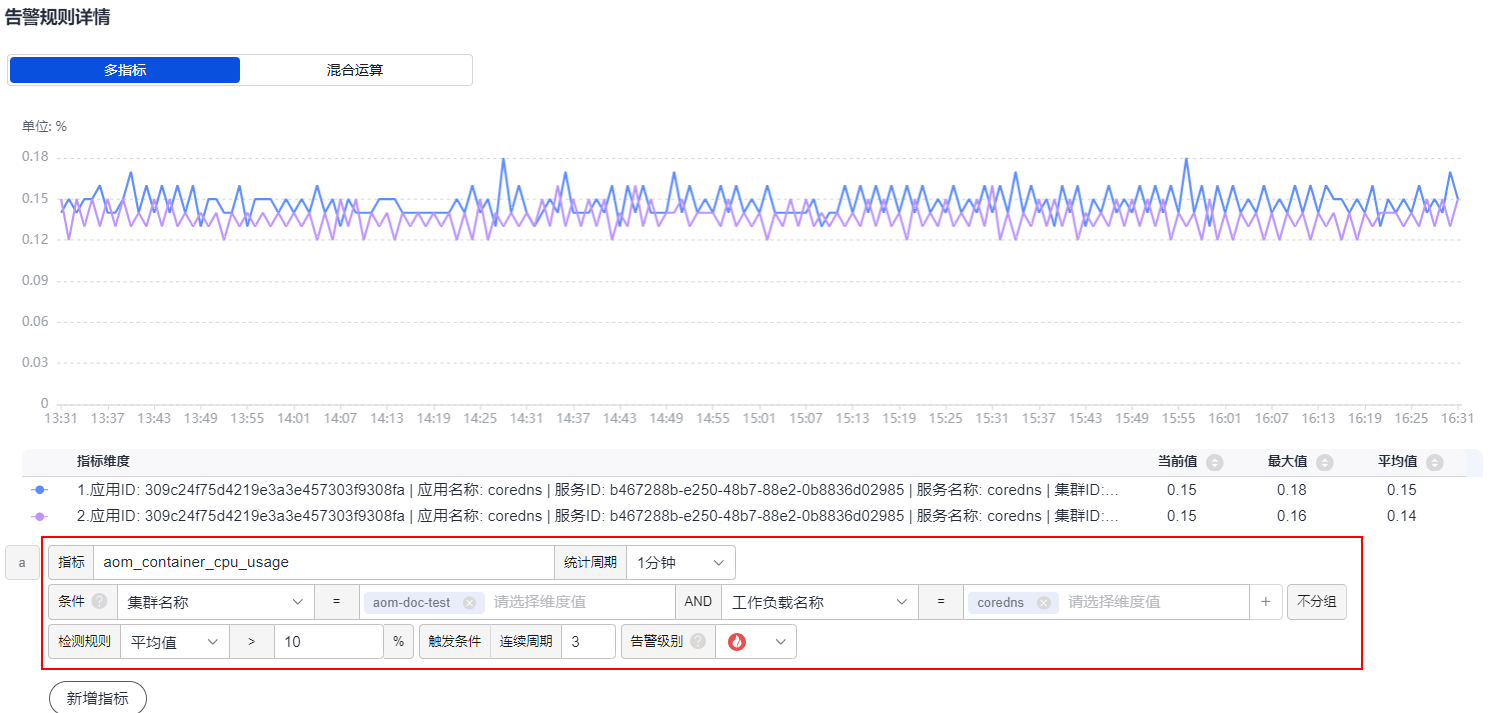Open the alarm severity level dropdown

756,642
